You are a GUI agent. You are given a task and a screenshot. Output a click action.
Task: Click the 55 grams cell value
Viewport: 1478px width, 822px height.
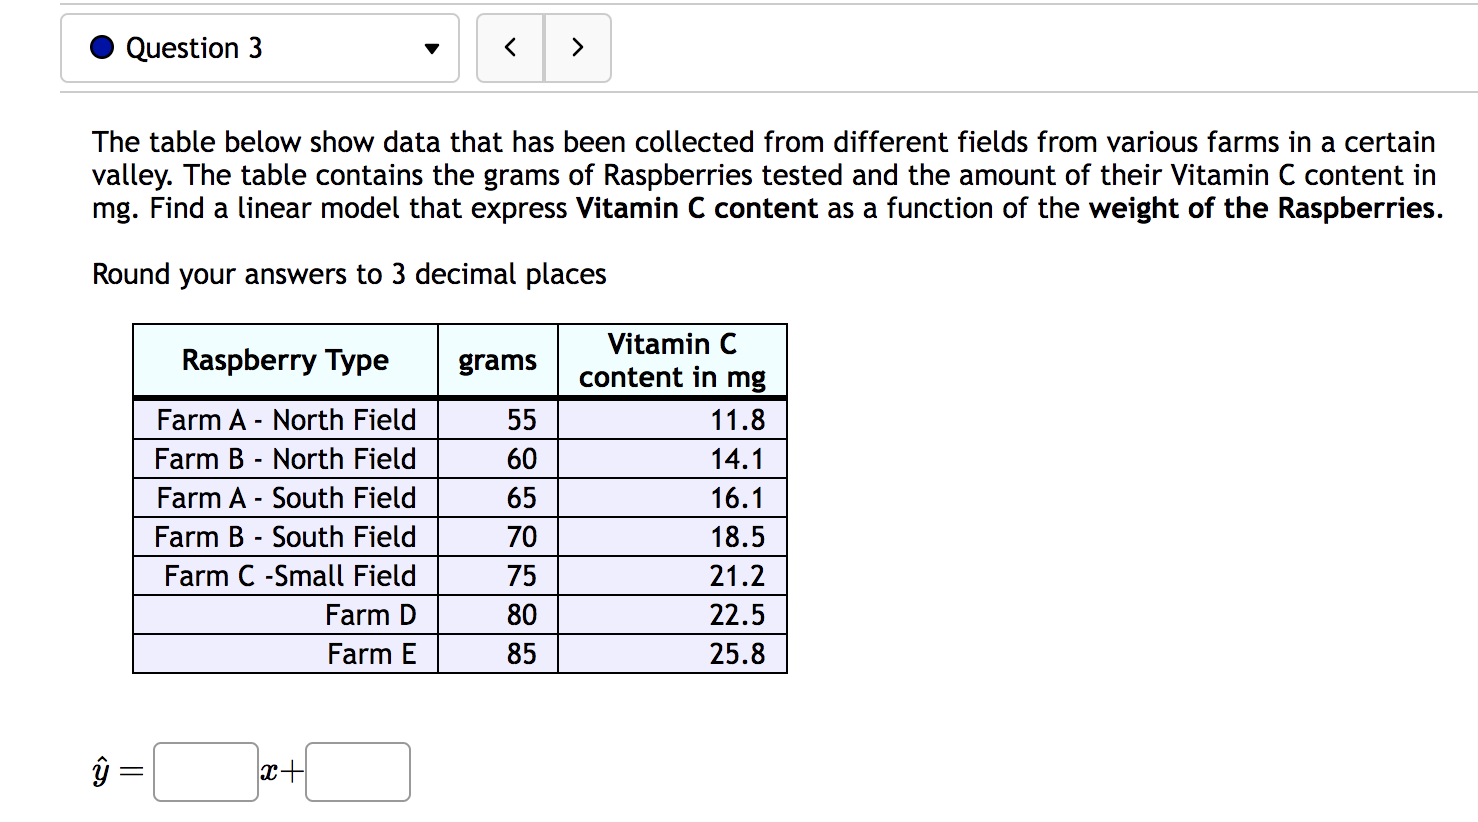[x=521, y=420]
